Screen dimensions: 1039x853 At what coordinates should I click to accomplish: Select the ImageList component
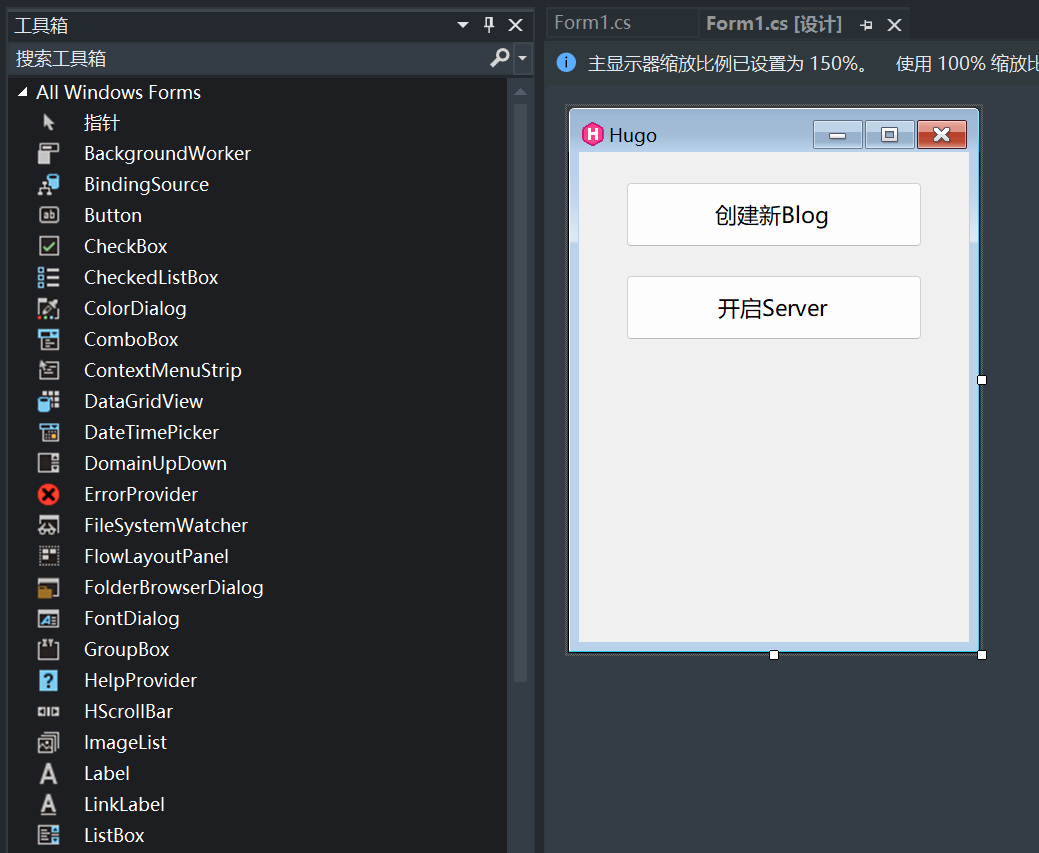point(126,742)
